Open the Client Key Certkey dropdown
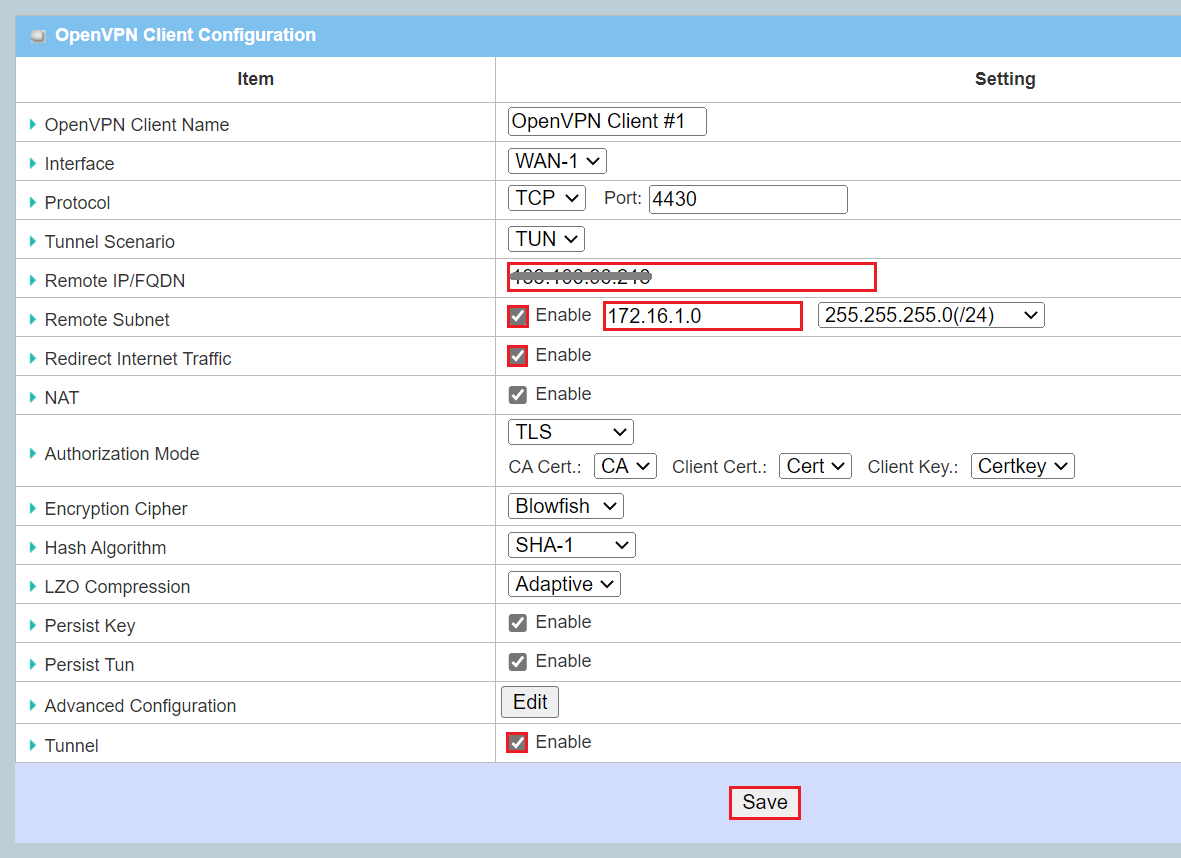The width and height of the screenshot is (1181, 858). [x=1023, y=466]
